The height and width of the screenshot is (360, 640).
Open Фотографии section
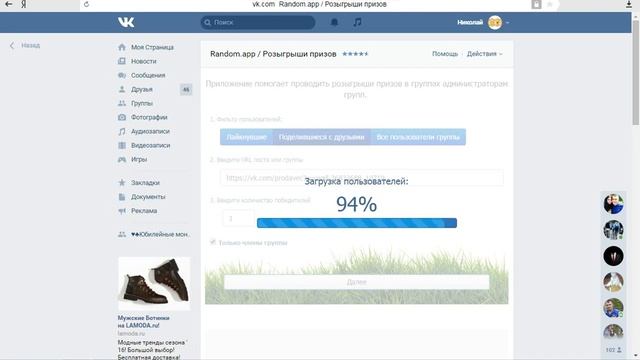coord(149,117)
